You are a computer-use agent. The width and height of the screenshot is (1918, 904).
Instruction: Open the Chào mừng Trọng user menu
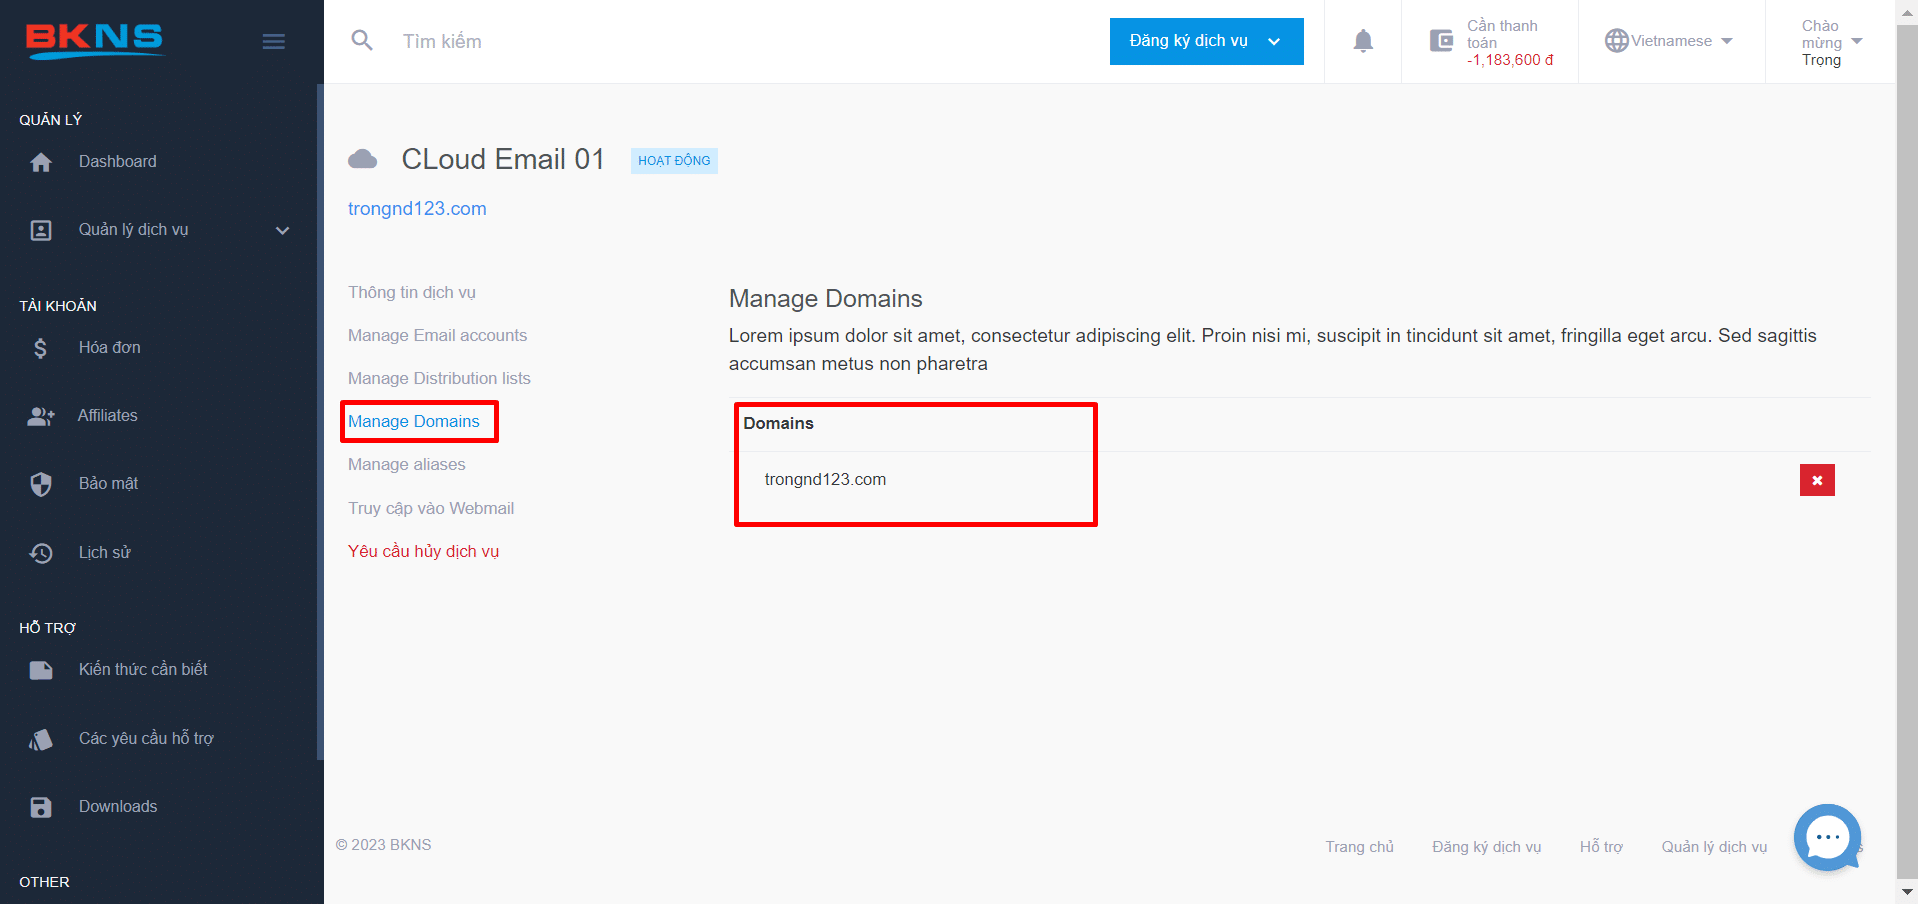1831,42
